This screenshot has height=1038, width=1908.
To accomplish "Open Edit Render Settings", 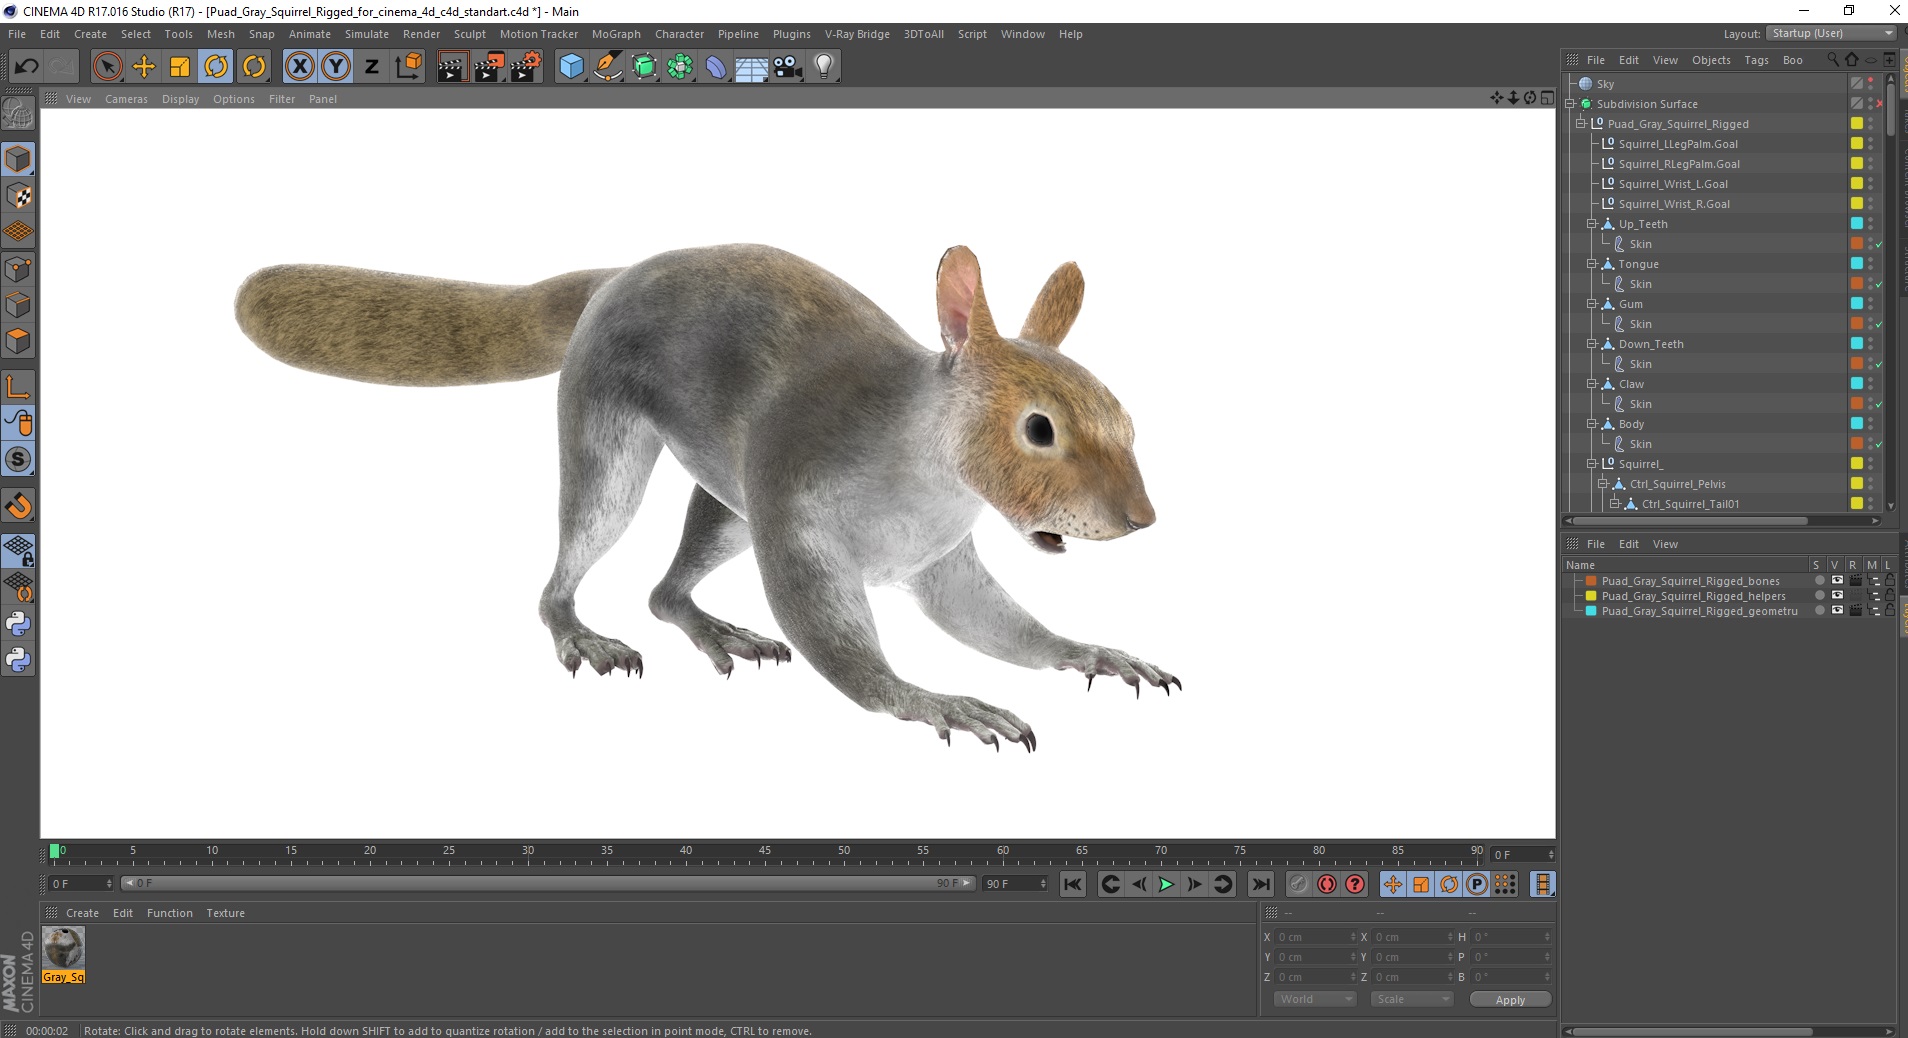I will coord(526,66).
